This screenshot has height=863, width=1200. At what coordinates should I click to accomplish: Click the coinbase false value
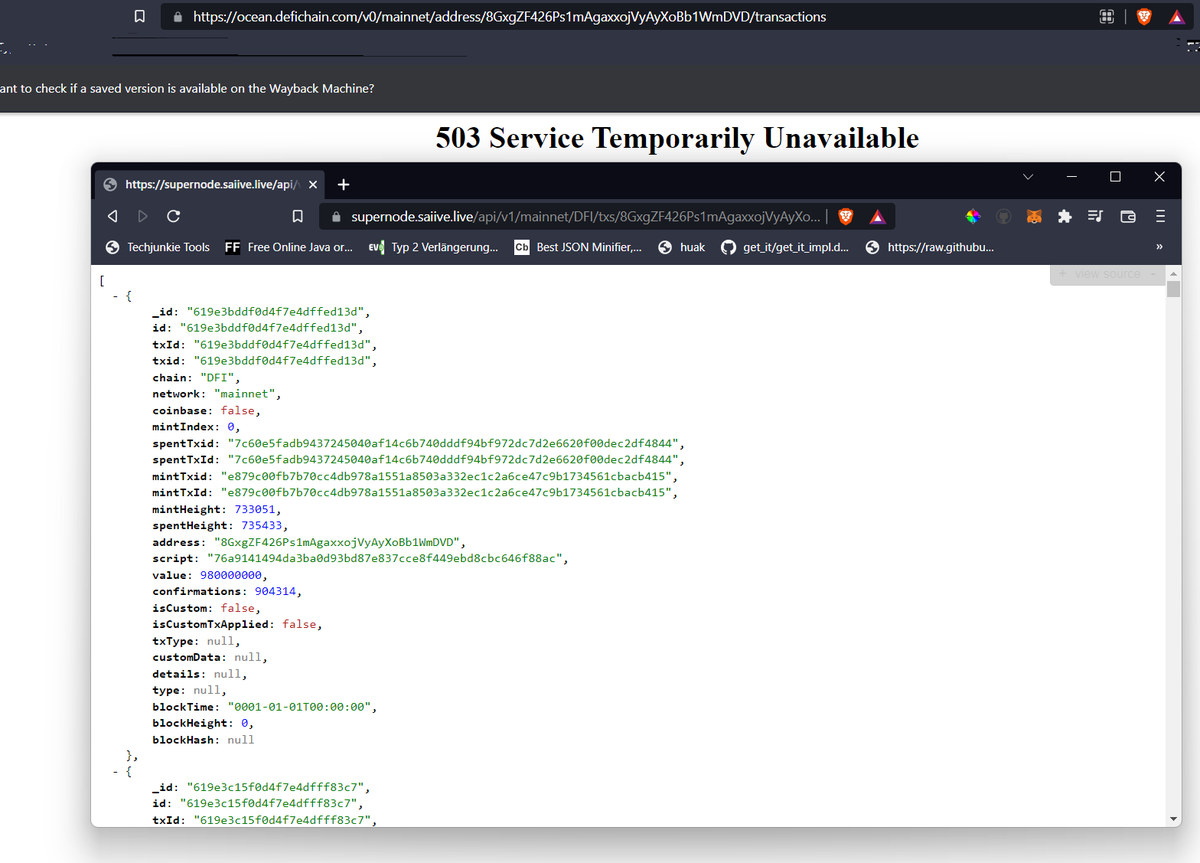[237, 410]
